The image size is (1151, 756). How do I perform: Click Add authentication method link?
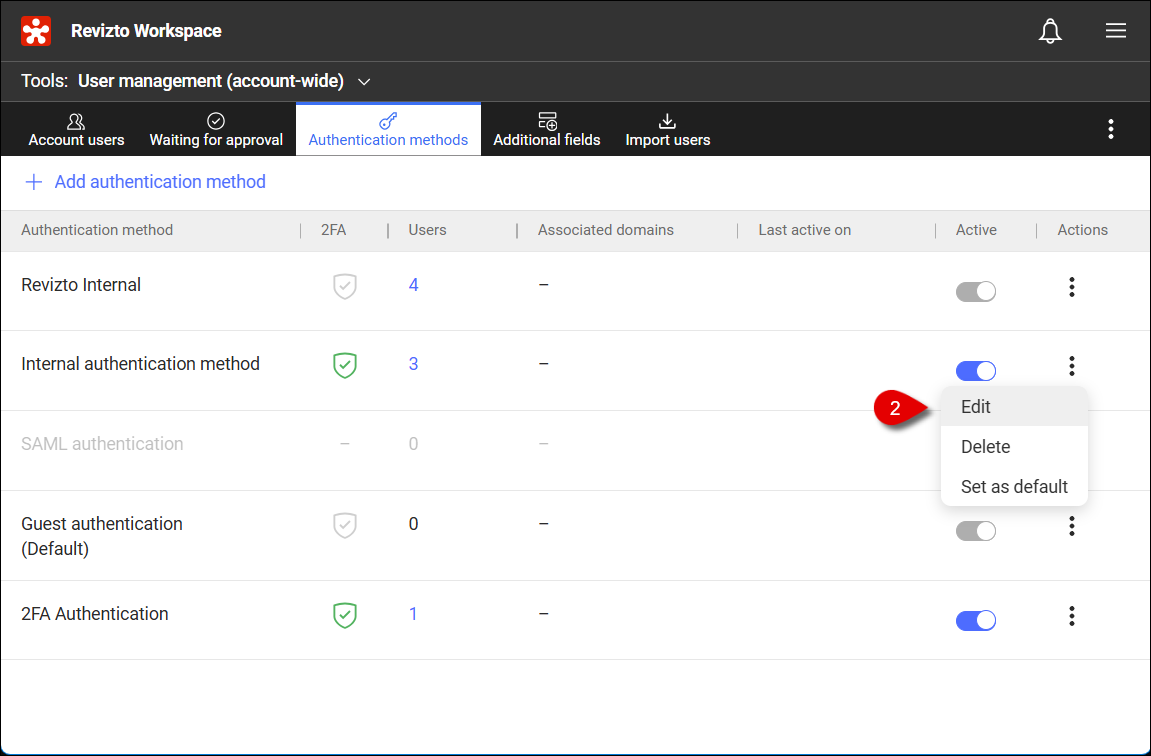pyautogui.click(x=145, y=181)
